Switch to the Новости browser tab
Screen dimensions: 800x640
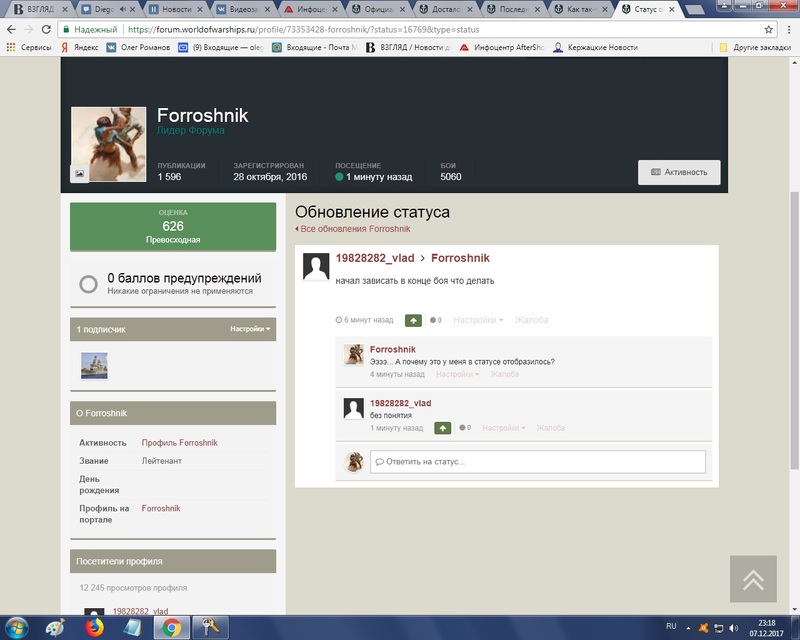175,9
